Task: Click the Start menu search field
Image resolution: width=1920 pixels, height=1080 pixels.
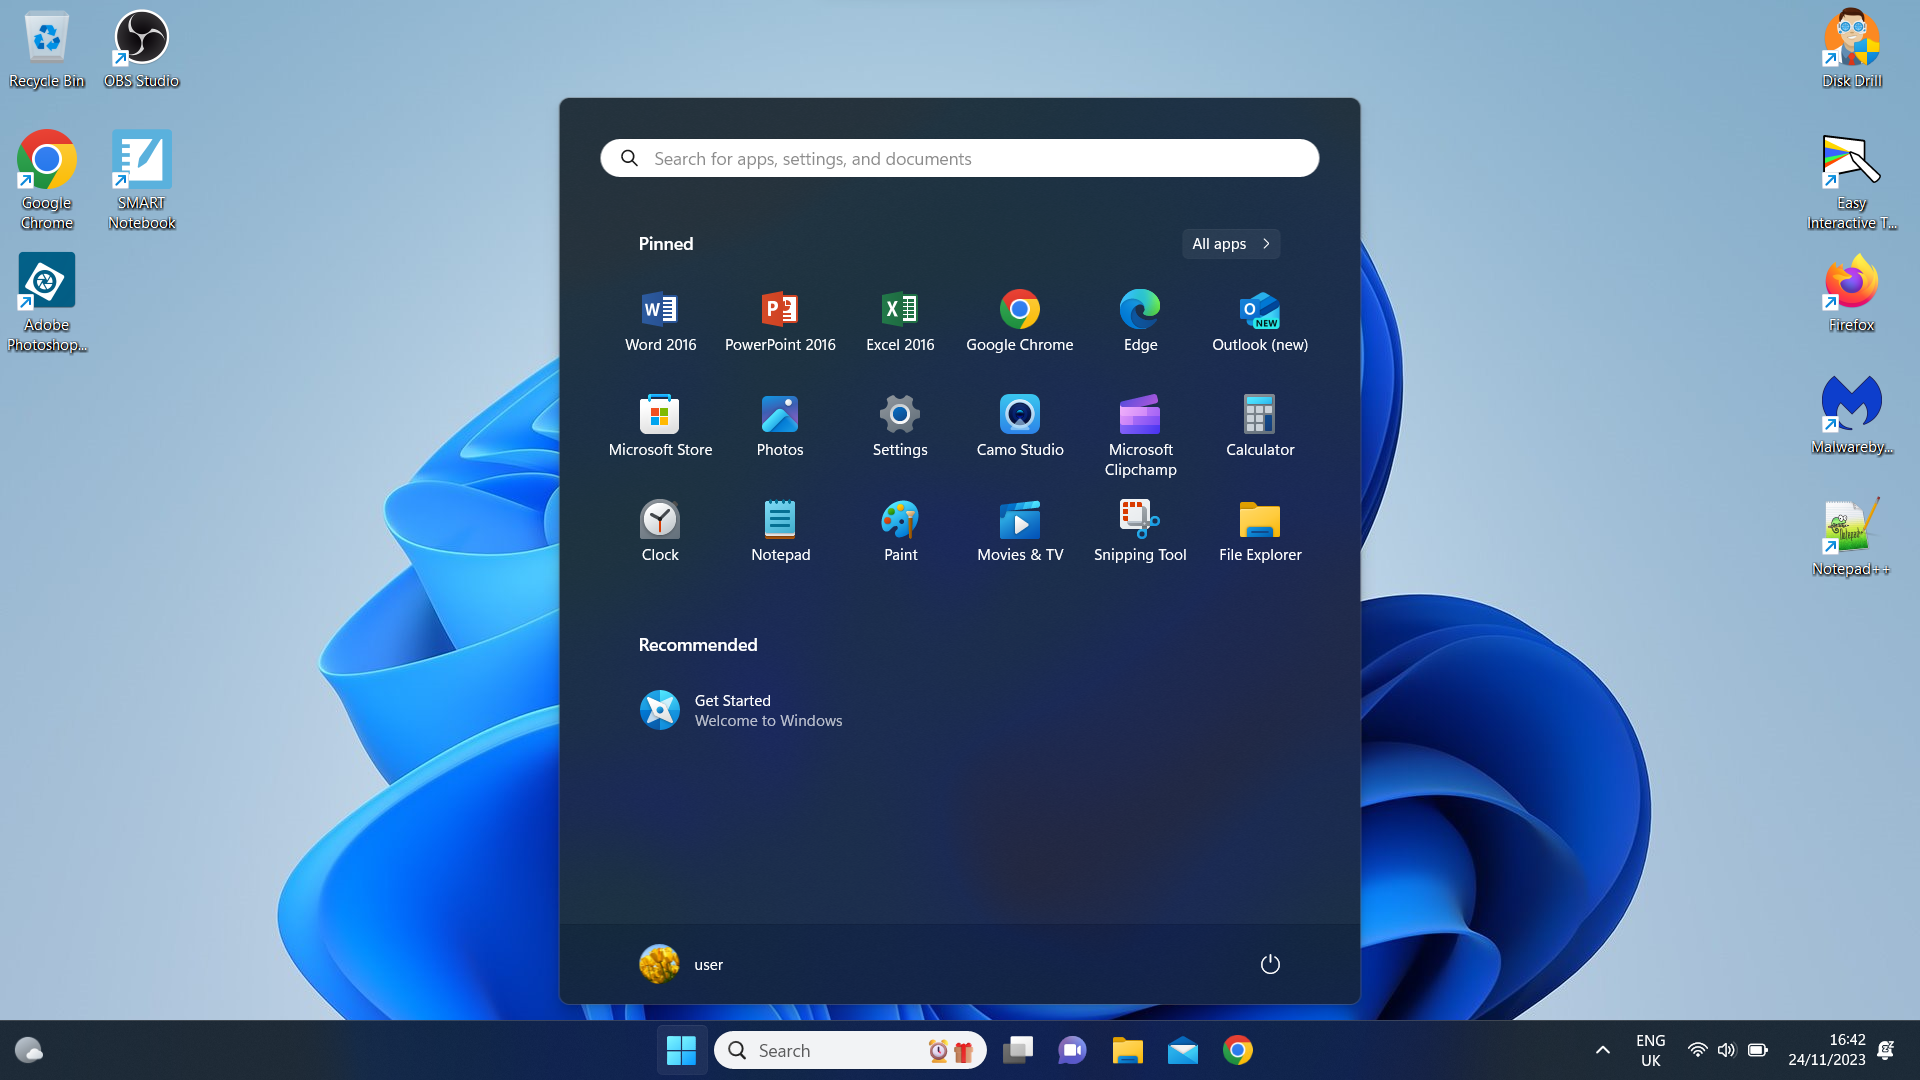Action: pos(960,158)
